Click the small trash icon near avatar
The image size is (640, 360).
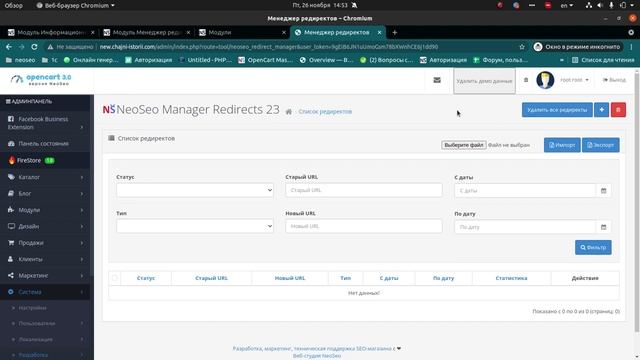[x=526, y=80]
